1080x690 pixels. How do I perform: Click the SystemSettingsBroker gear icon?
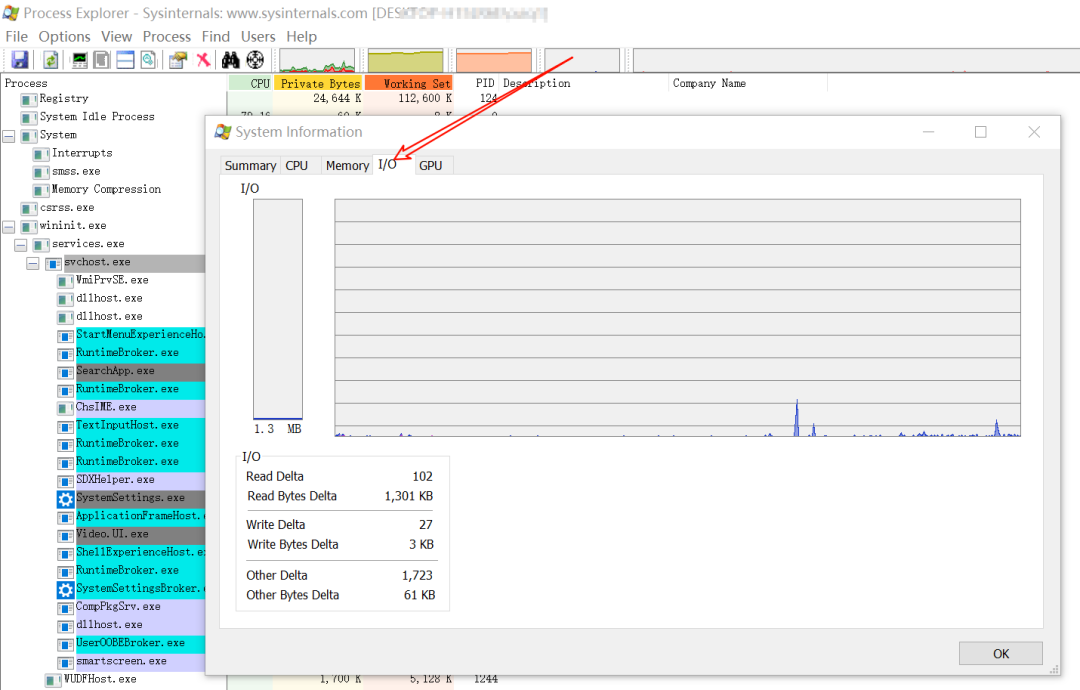coord(65,589)
